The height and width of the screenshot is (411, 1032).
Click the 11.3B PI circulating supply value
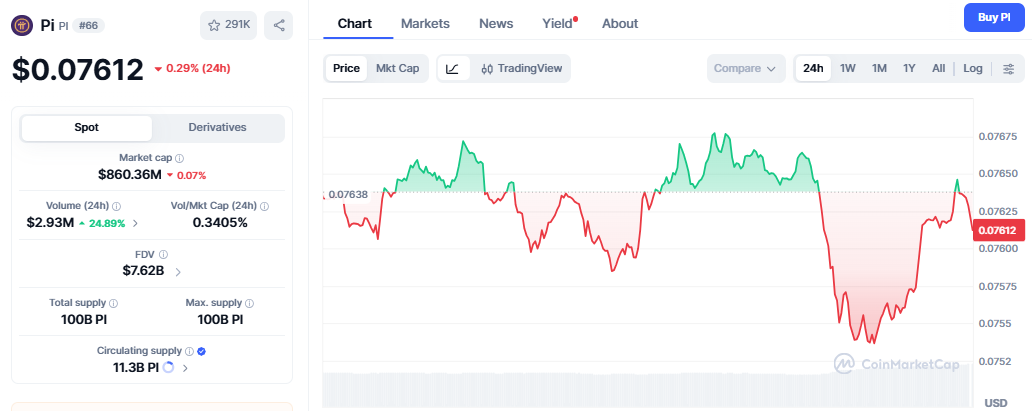[x=136, y=368]
